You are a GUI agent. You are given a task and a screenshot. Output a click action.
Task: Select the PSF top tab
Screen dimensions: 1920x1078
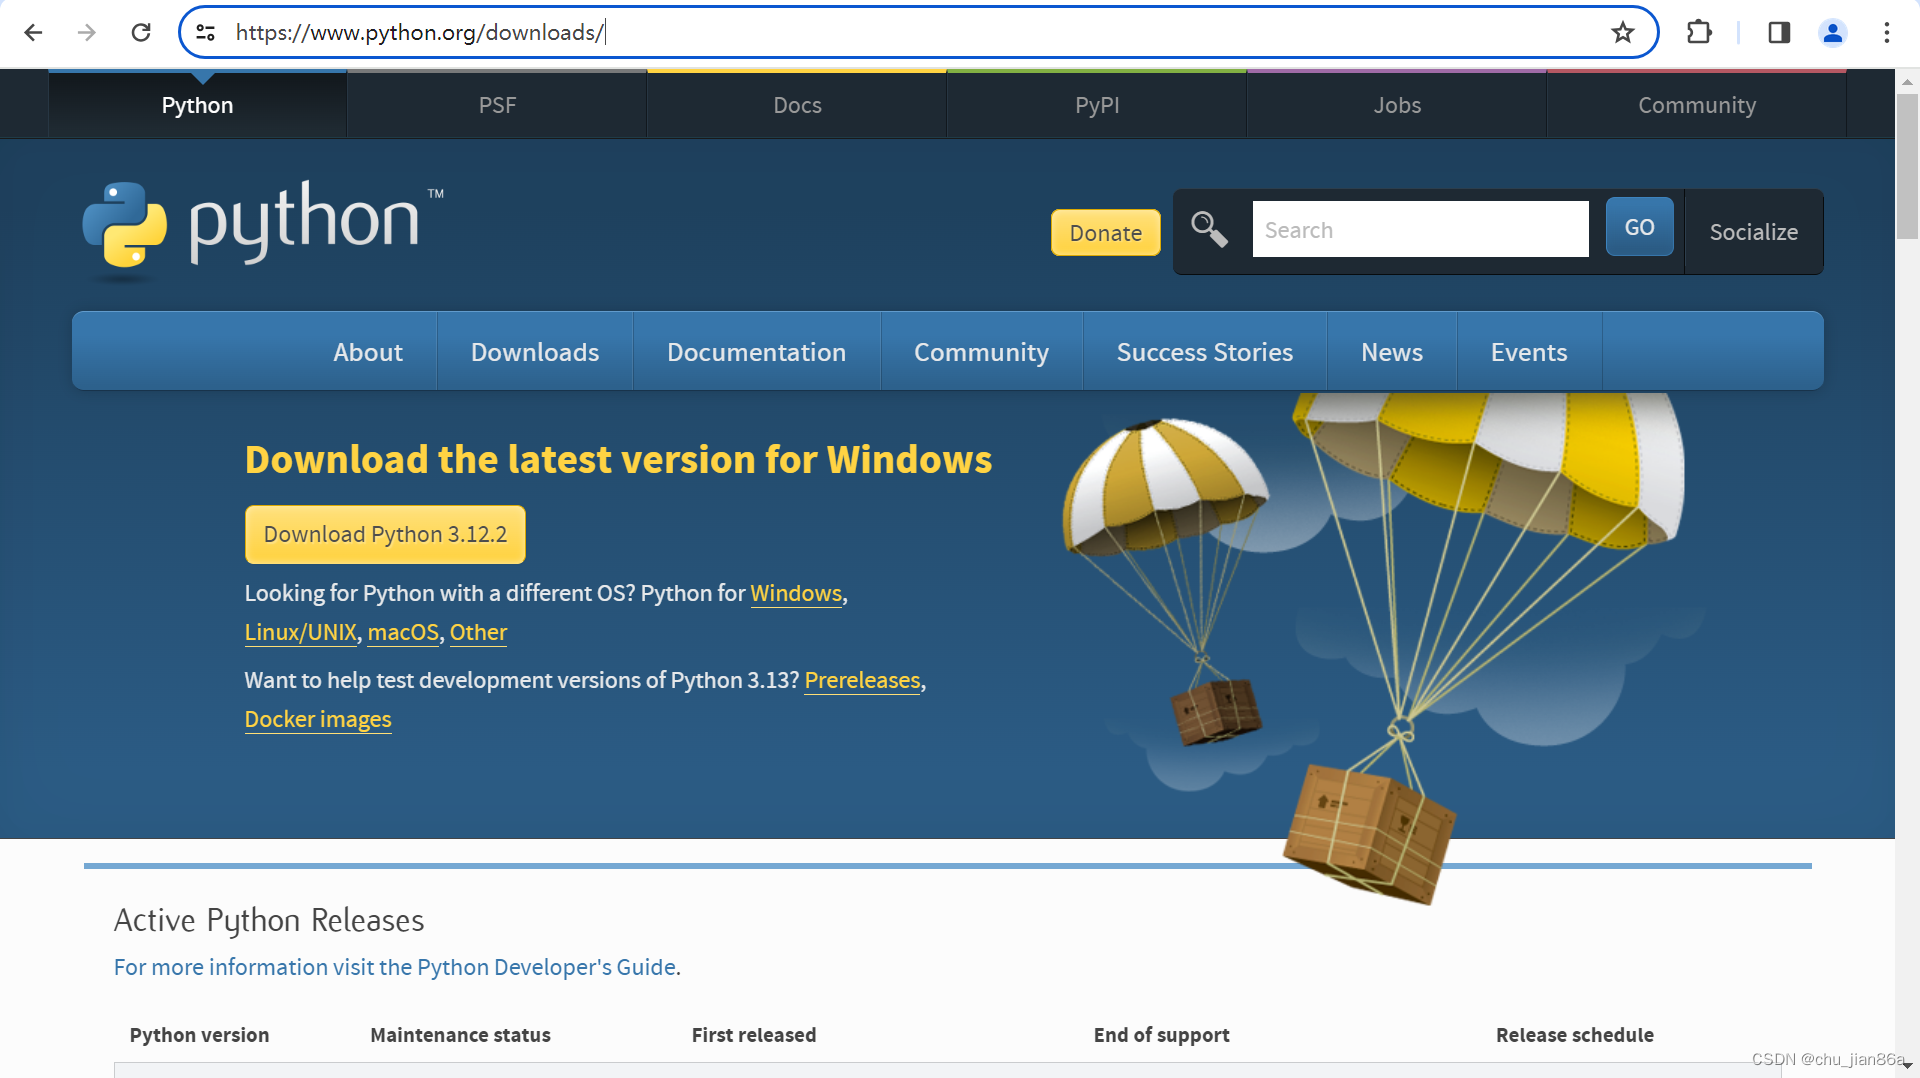[x=497, y=105]
